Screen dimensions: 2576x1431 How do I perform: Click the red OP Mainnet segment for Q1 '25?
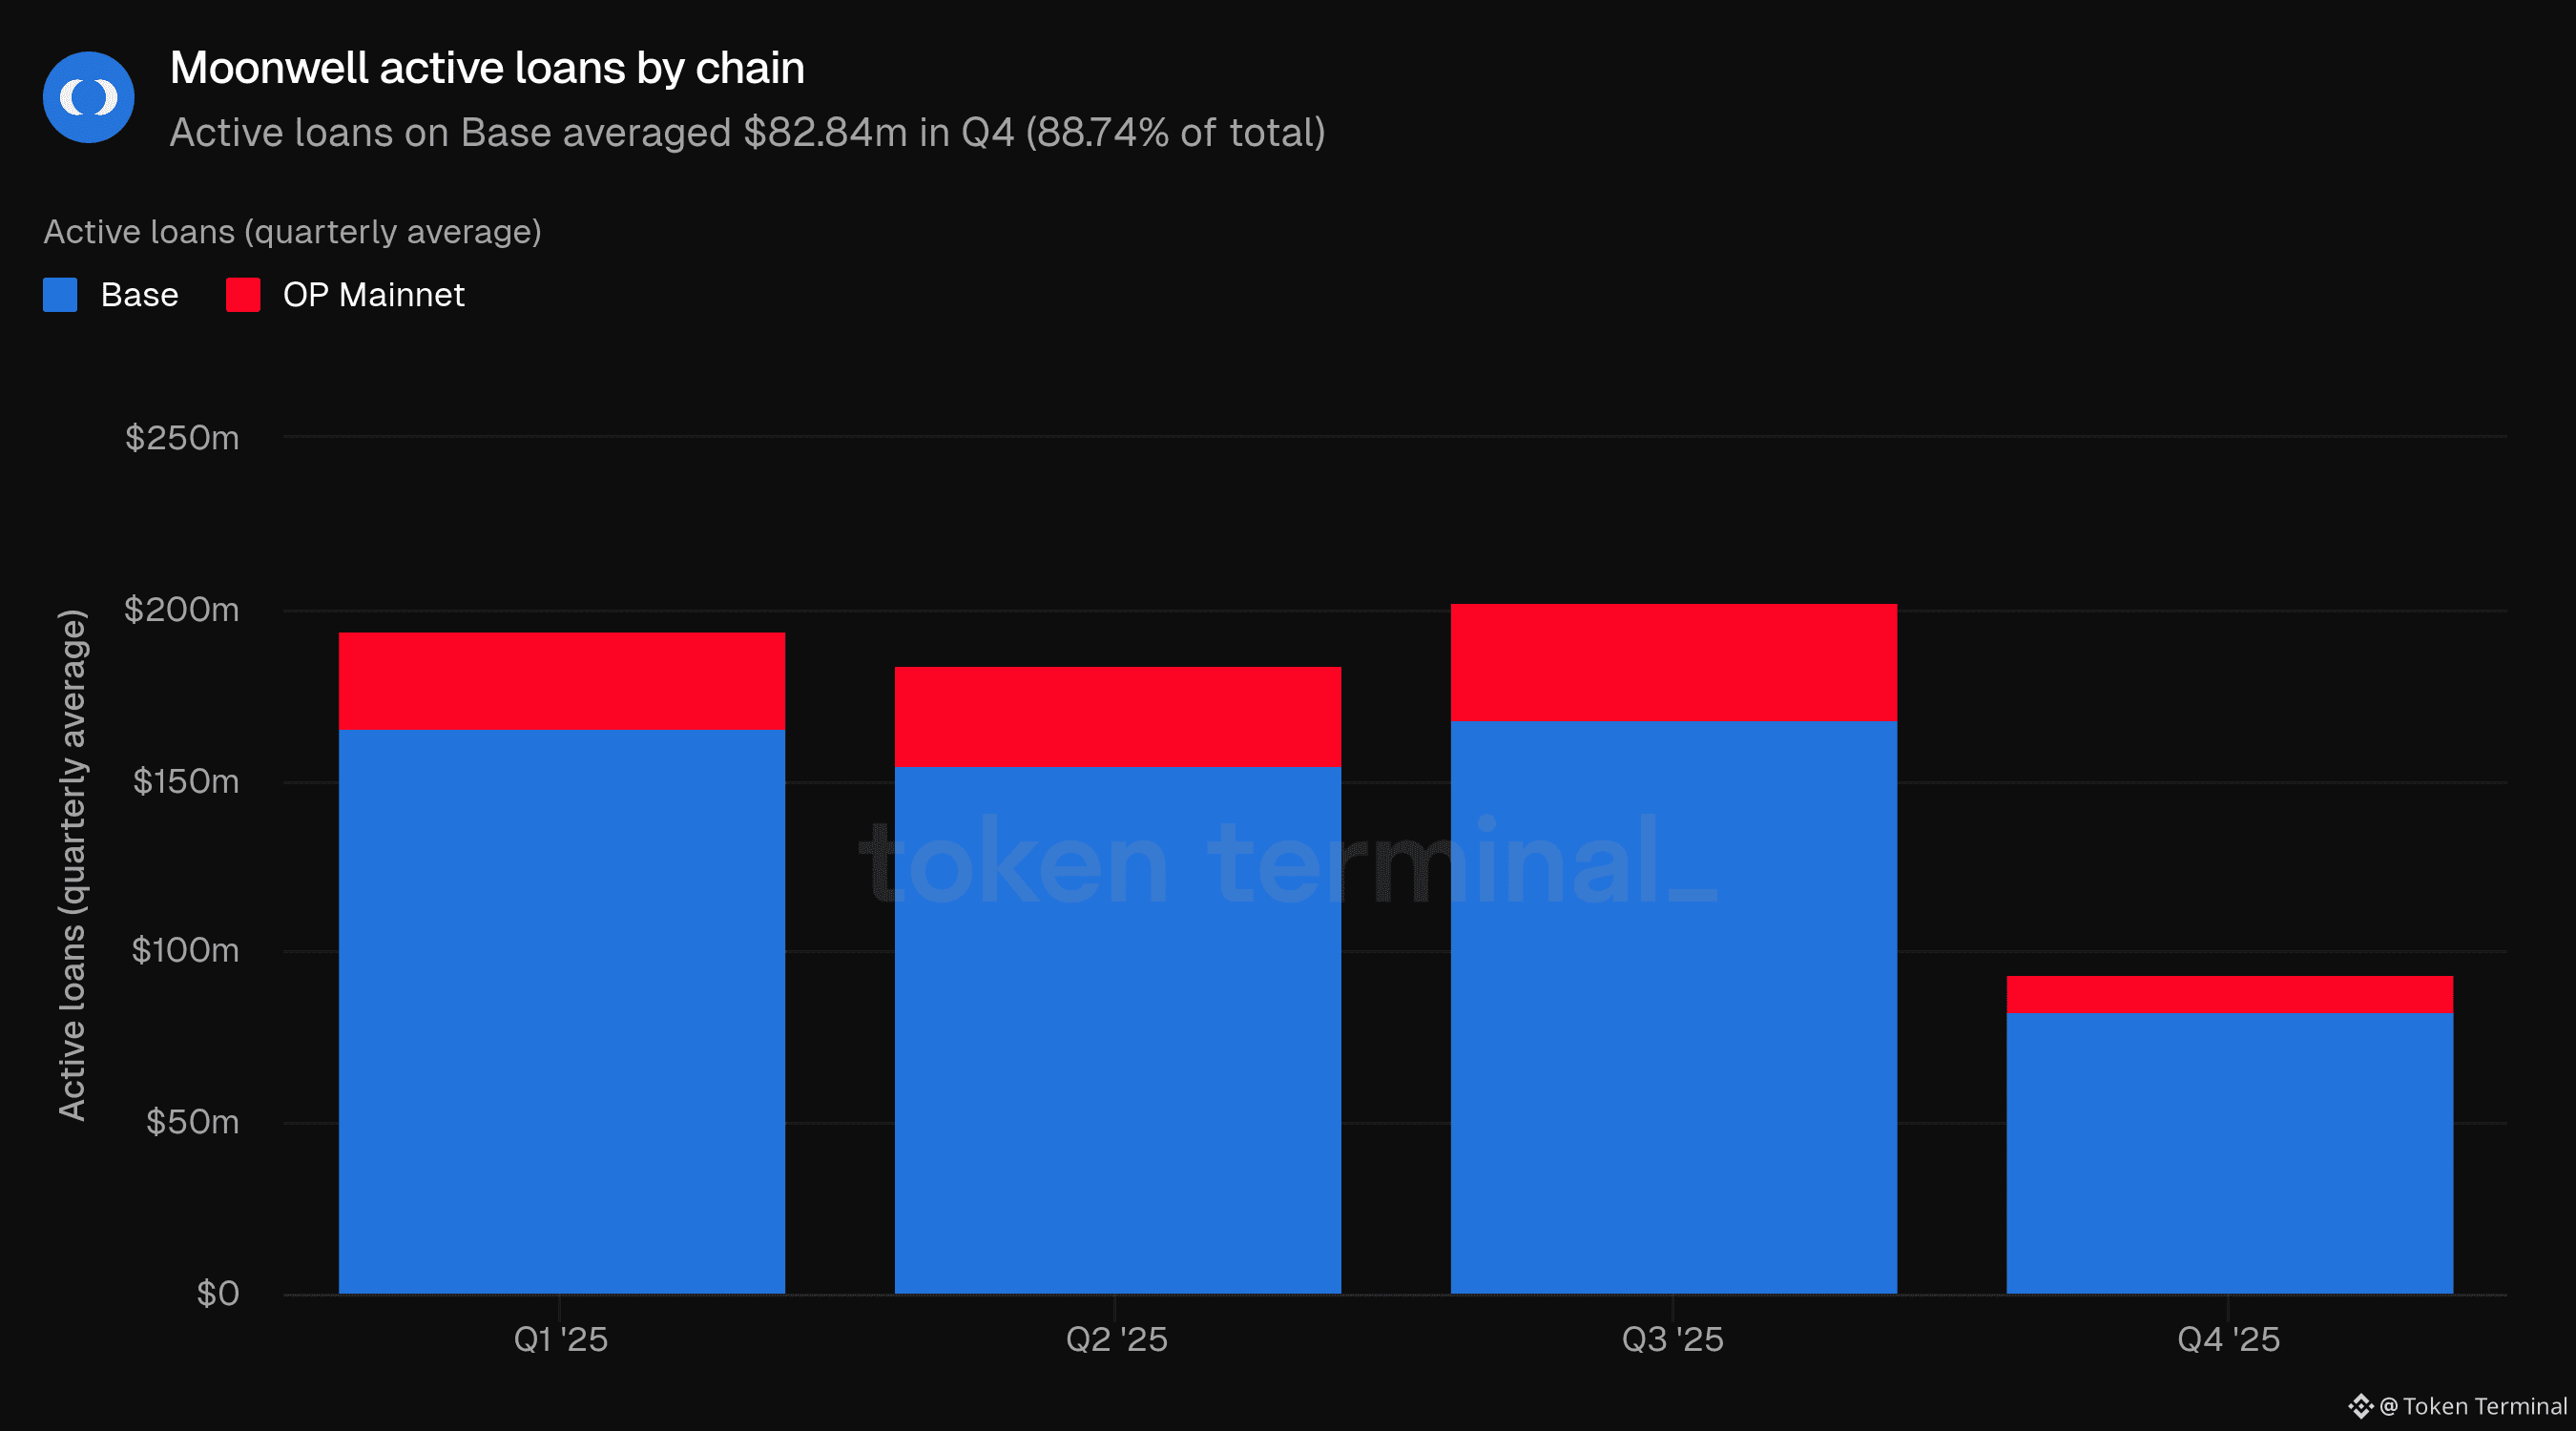(561, 680)
